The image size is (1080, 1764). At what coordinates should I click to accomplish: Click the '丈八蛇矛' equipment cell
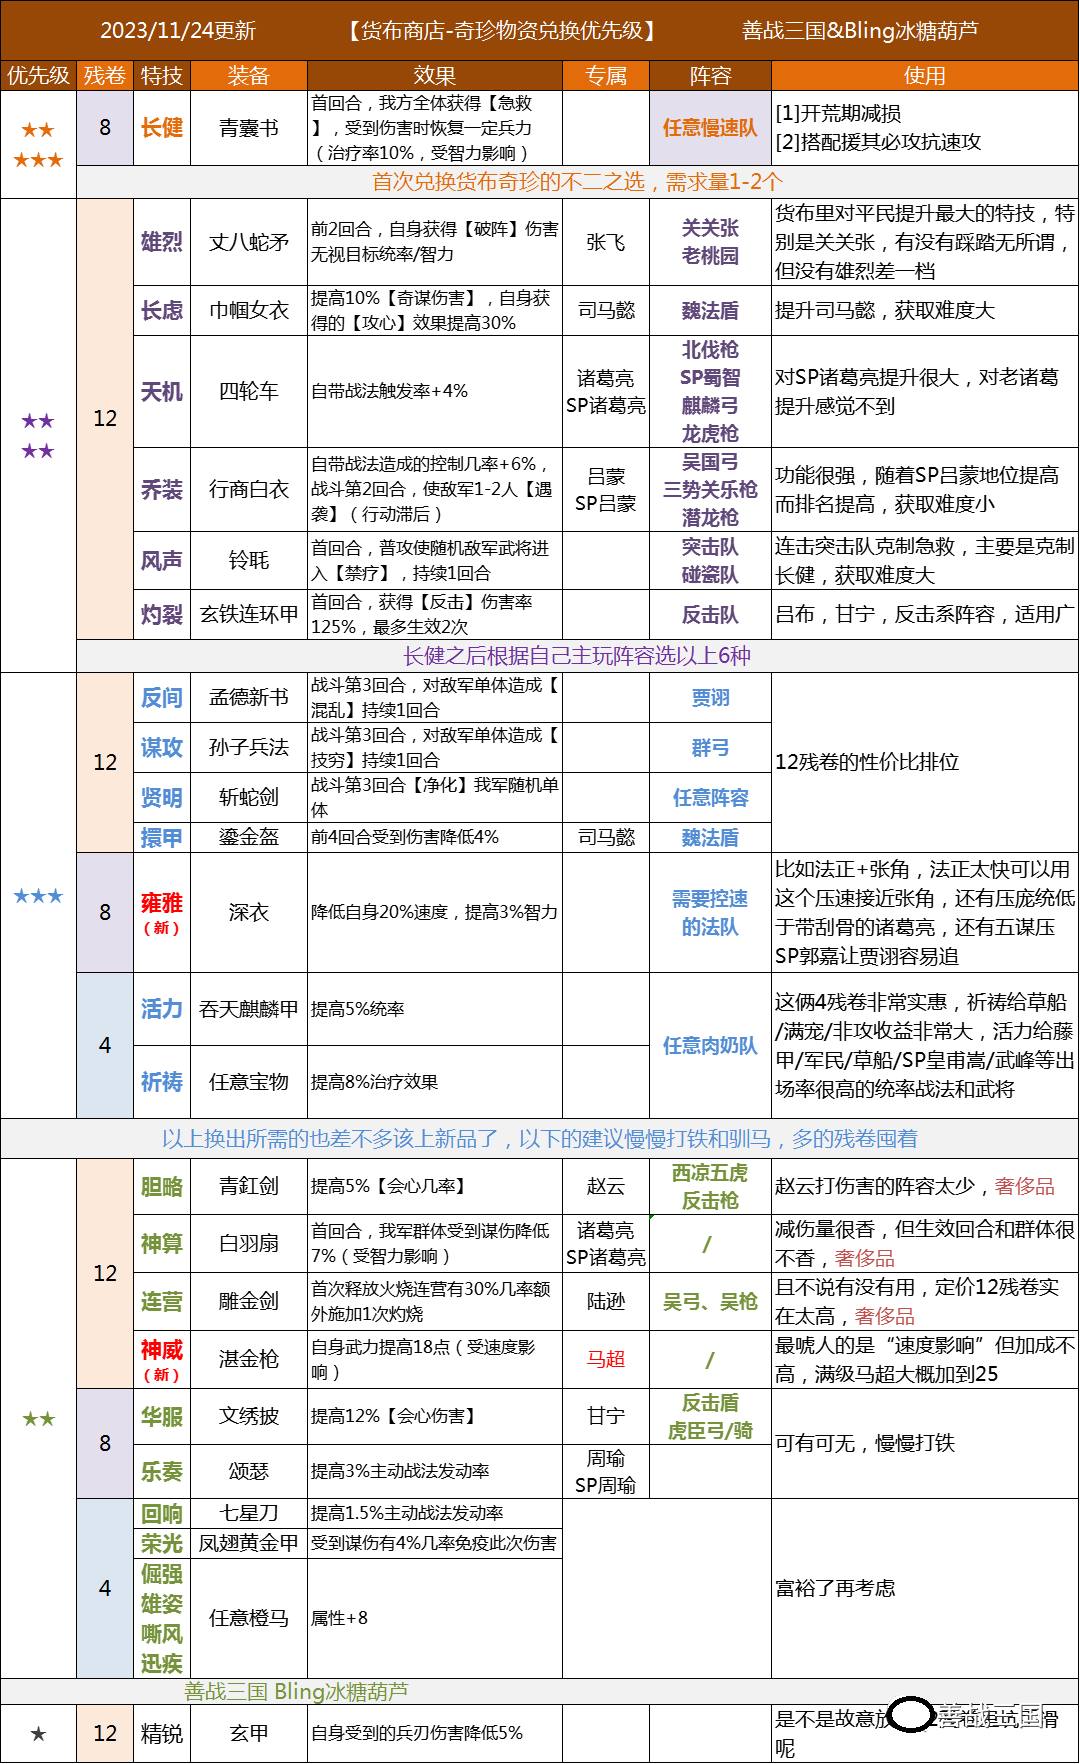click(249, 242)
